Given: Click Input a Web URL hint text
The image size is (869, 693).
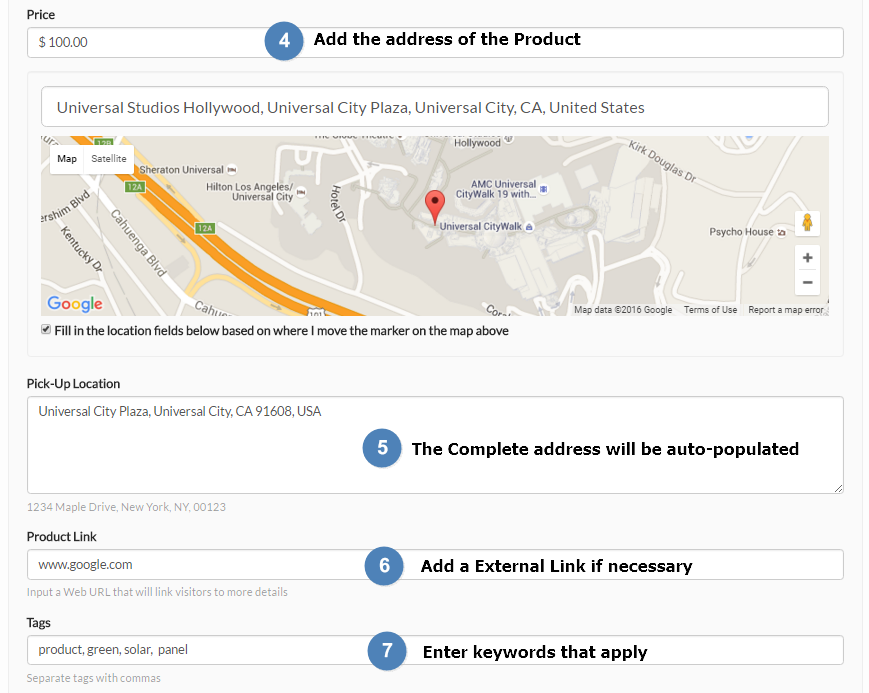Looking at the screenshot, I should pyautogui.click(x=157, y=592).
